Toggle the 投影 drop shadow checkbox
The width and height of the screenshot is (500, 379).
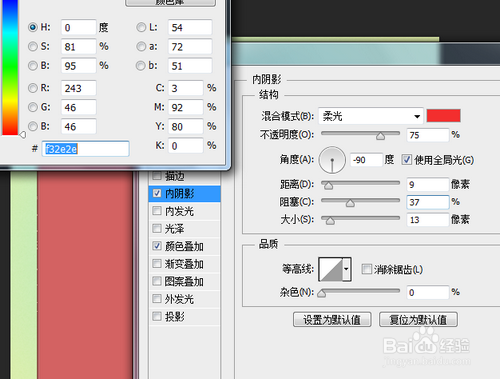click(x=157, y=316)
